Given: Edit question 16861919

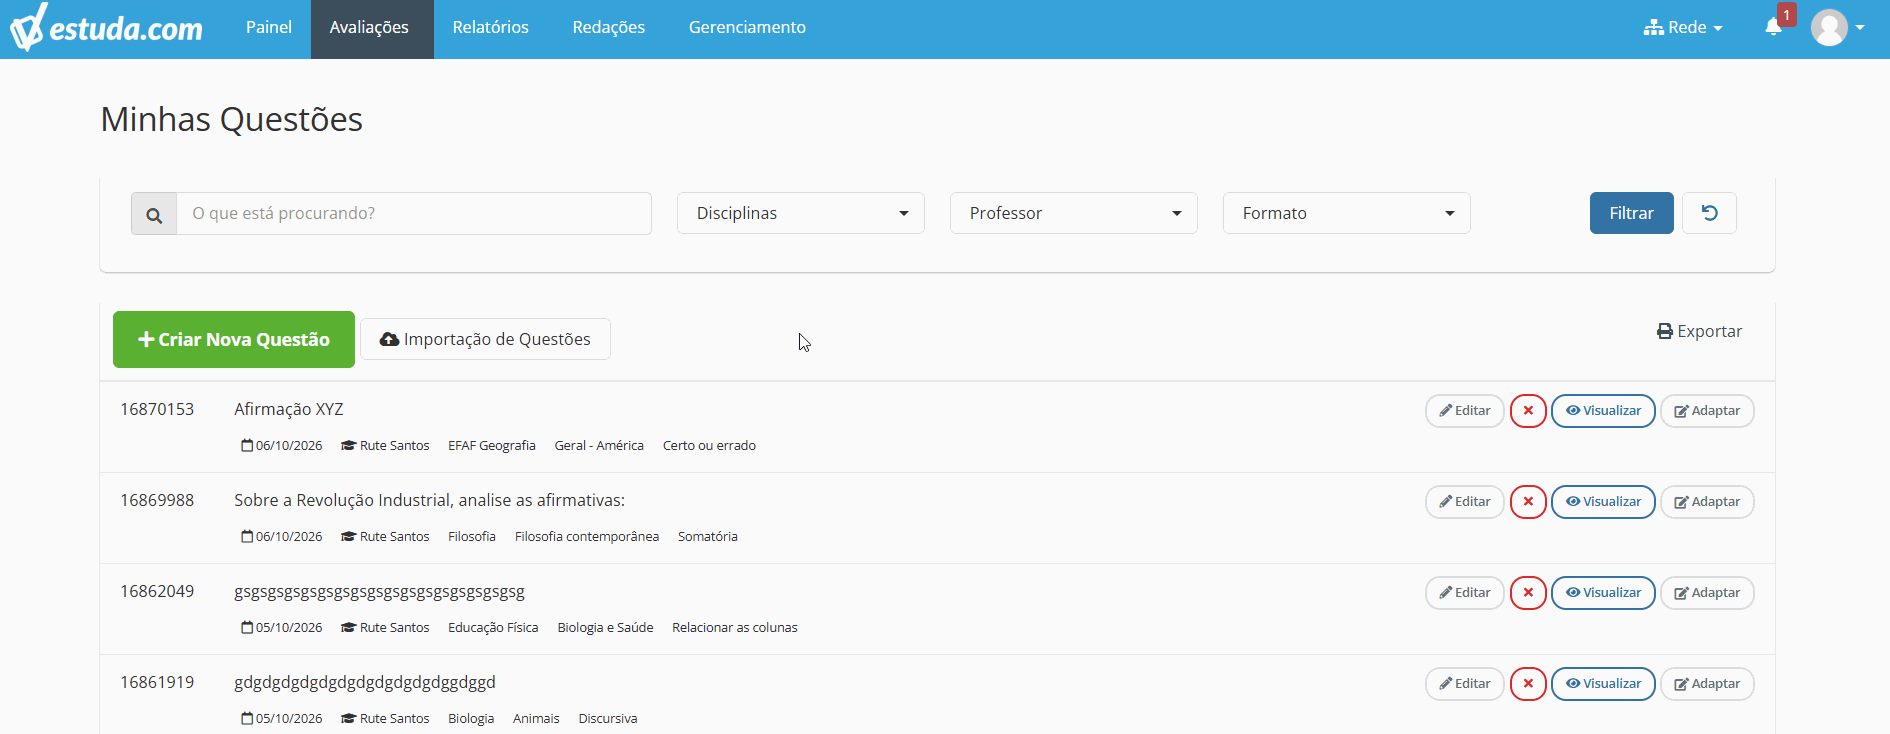Looking at the screenshot, I should coord(1465,684).
